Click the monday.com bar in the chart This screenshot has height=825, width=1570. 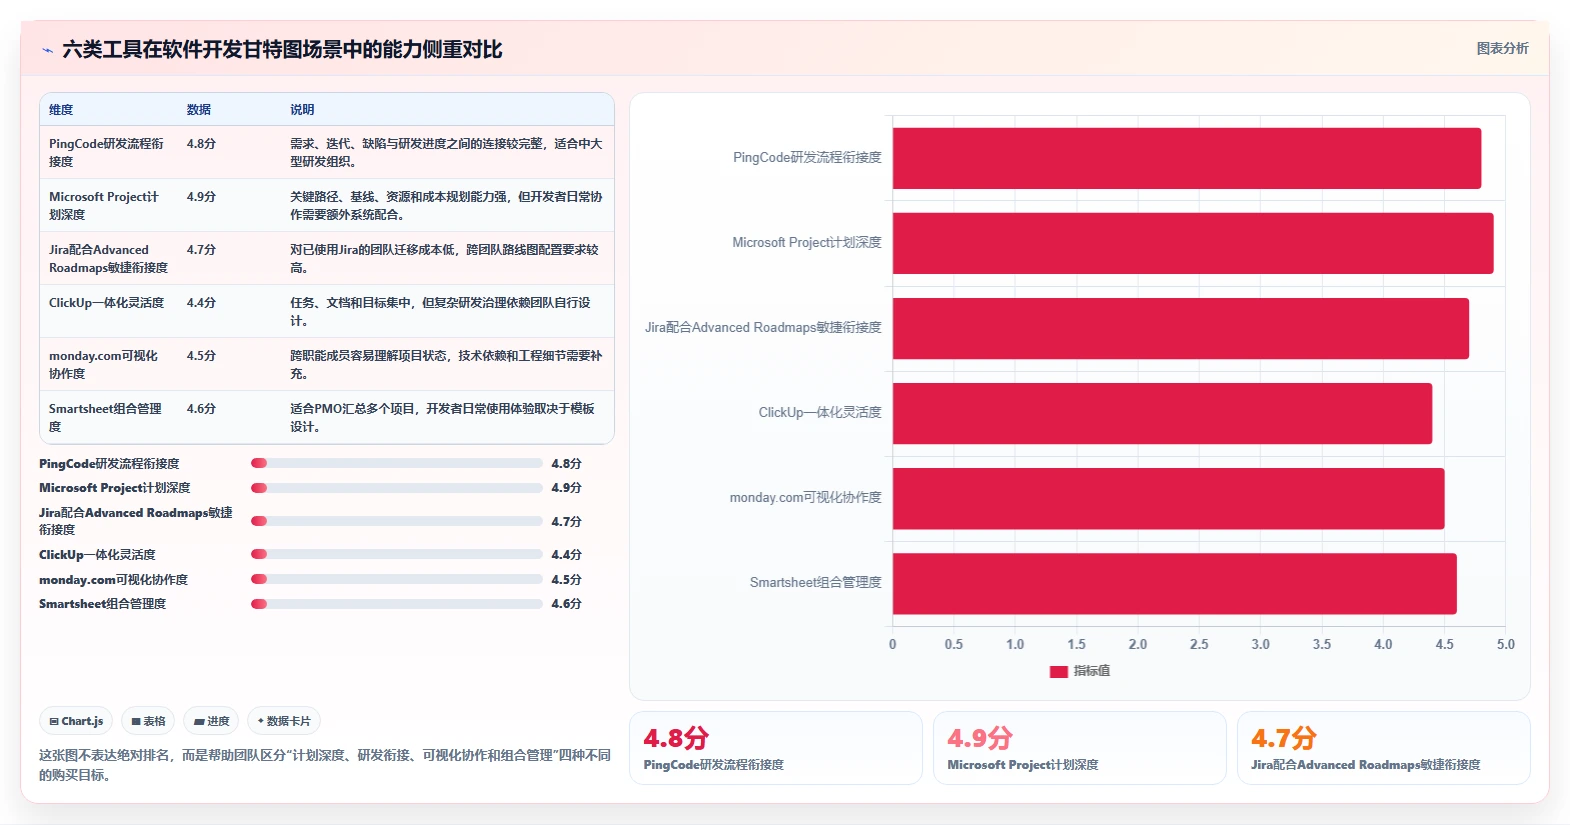point(1168,498)
